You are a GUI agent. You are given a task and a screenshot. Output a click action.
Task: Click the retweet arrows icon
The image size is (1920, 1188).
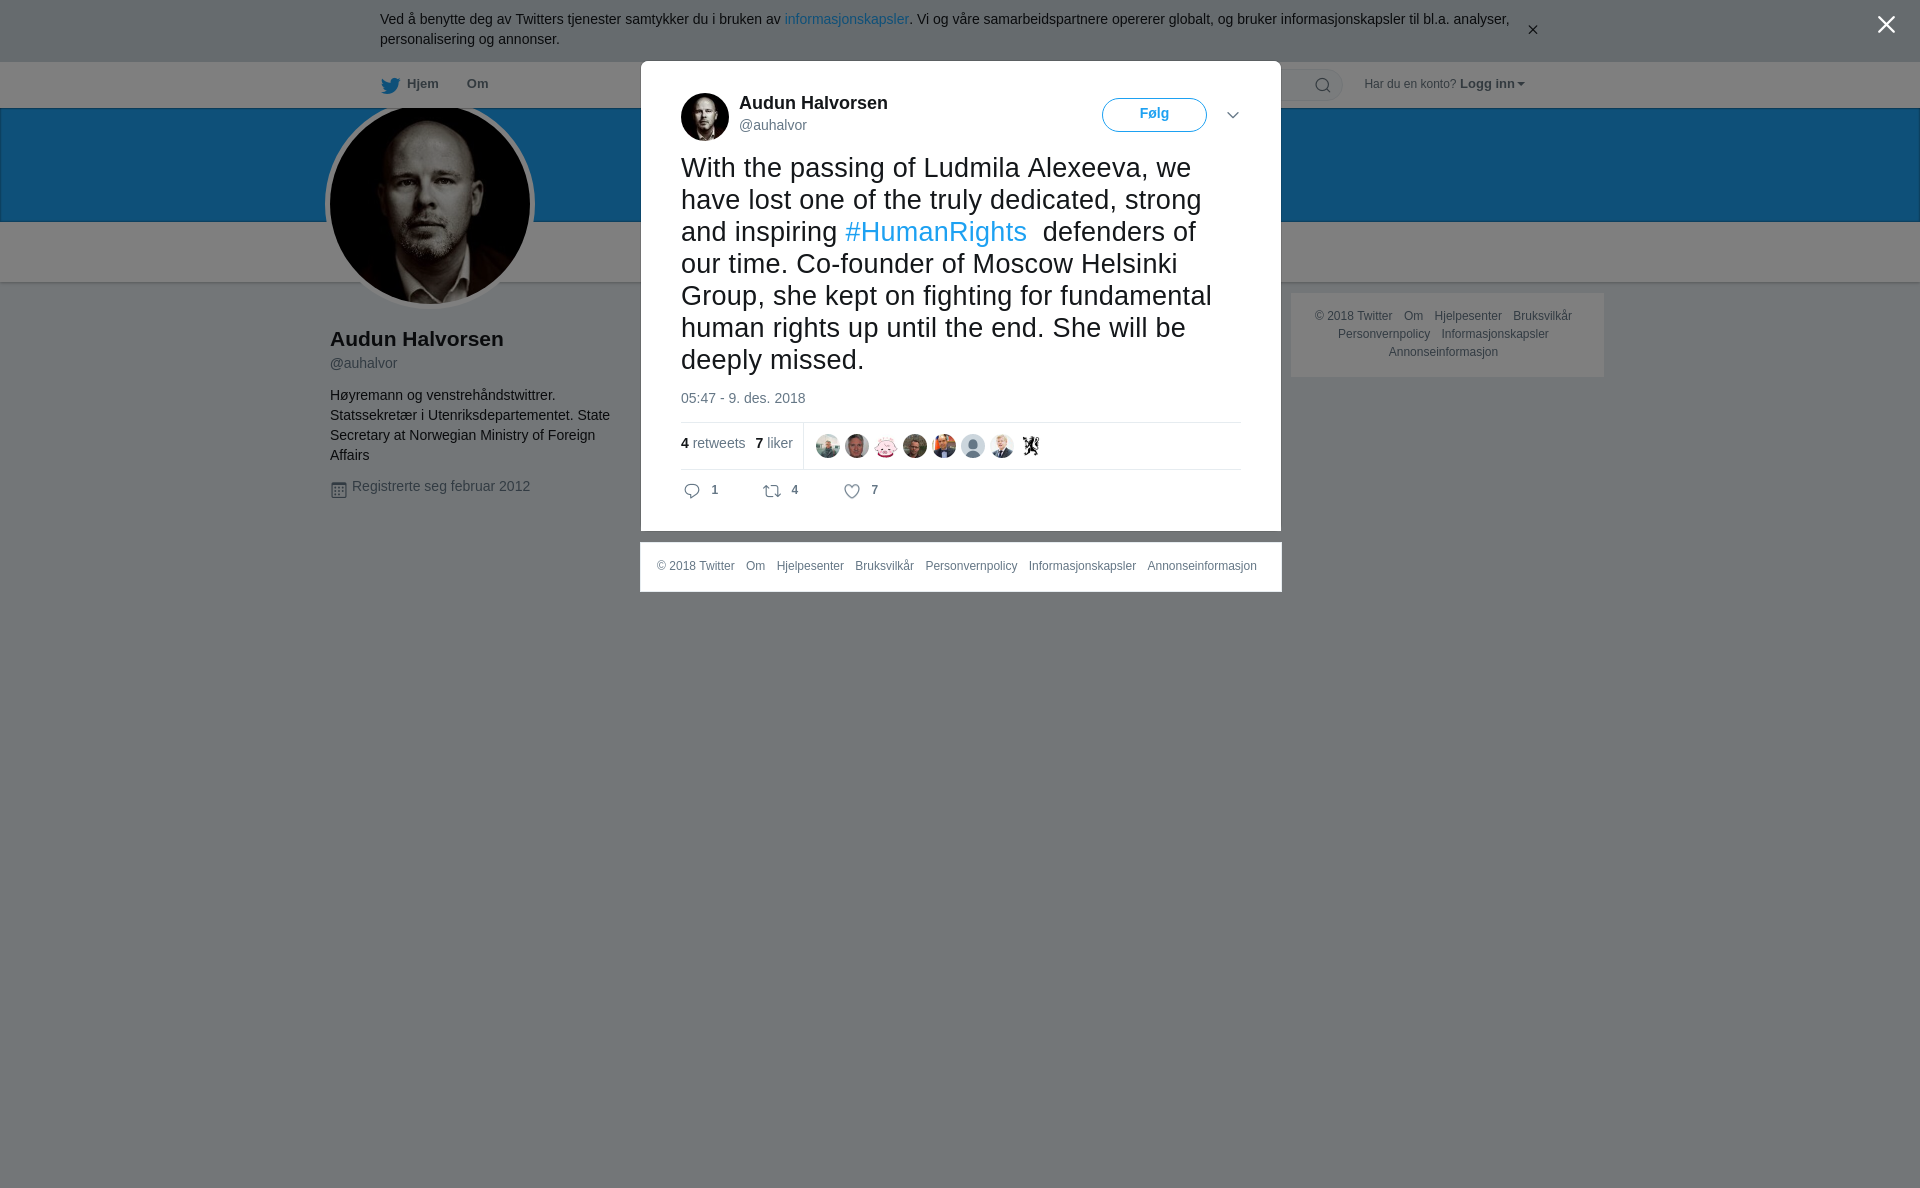pos(772,491)
